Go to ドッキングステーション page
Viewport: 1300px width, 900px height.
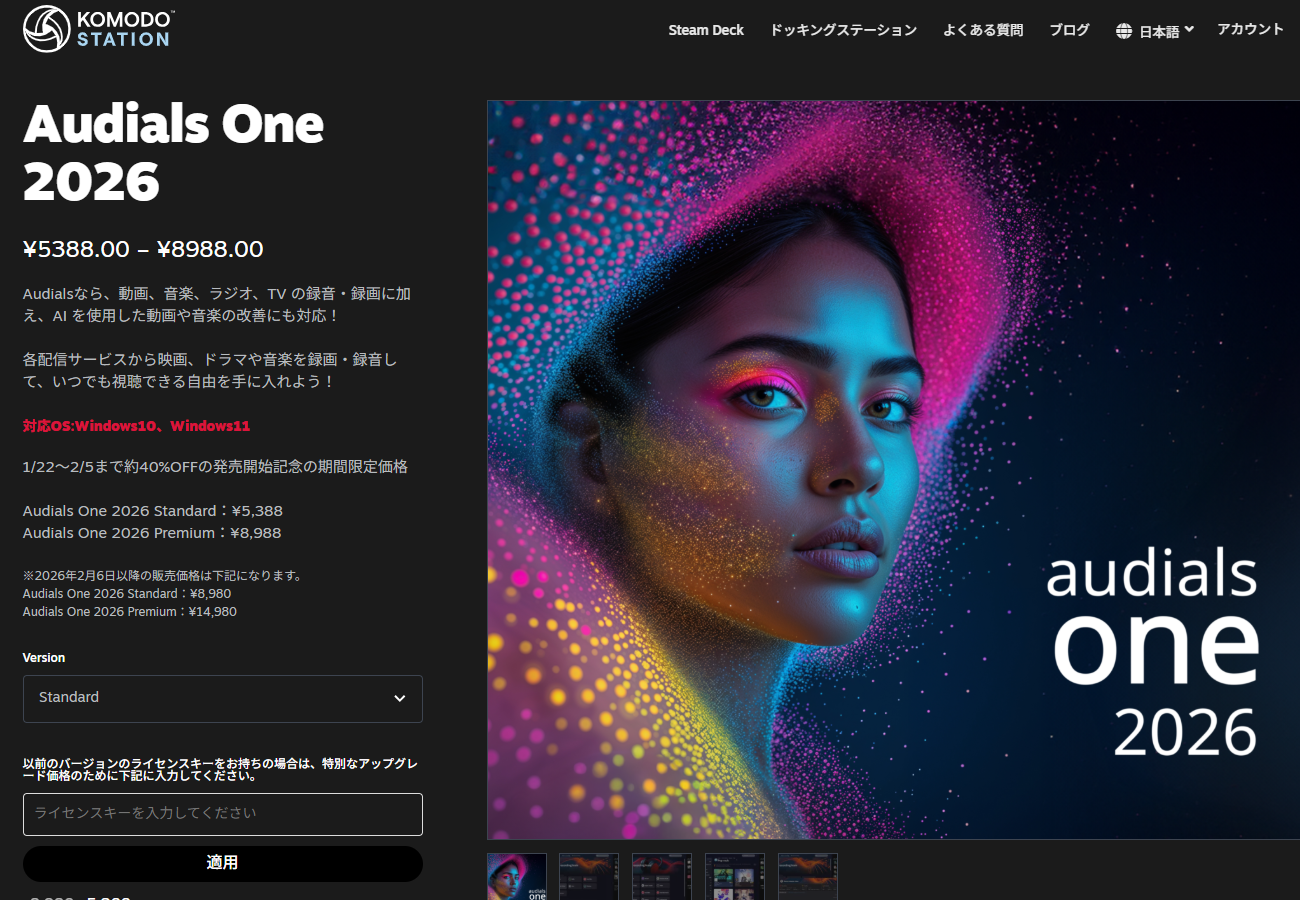(843, 30)
